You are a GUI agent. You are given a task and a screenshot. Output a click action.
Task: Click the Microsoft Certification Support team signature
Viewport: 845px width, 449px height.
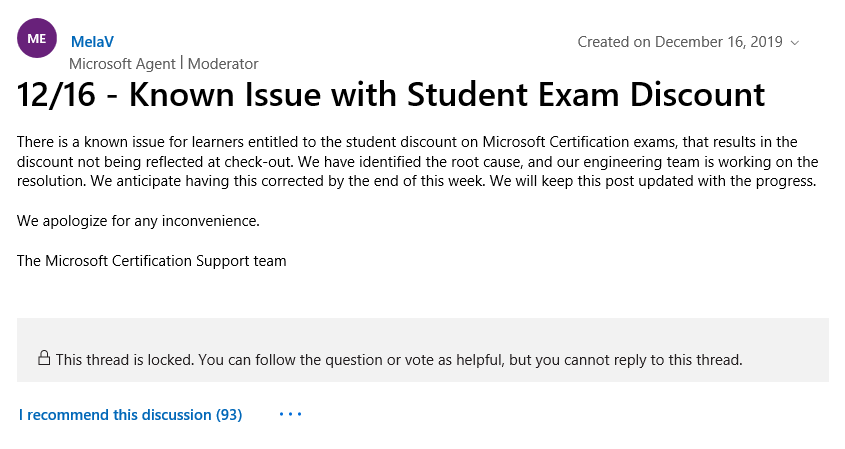(151, 261)
